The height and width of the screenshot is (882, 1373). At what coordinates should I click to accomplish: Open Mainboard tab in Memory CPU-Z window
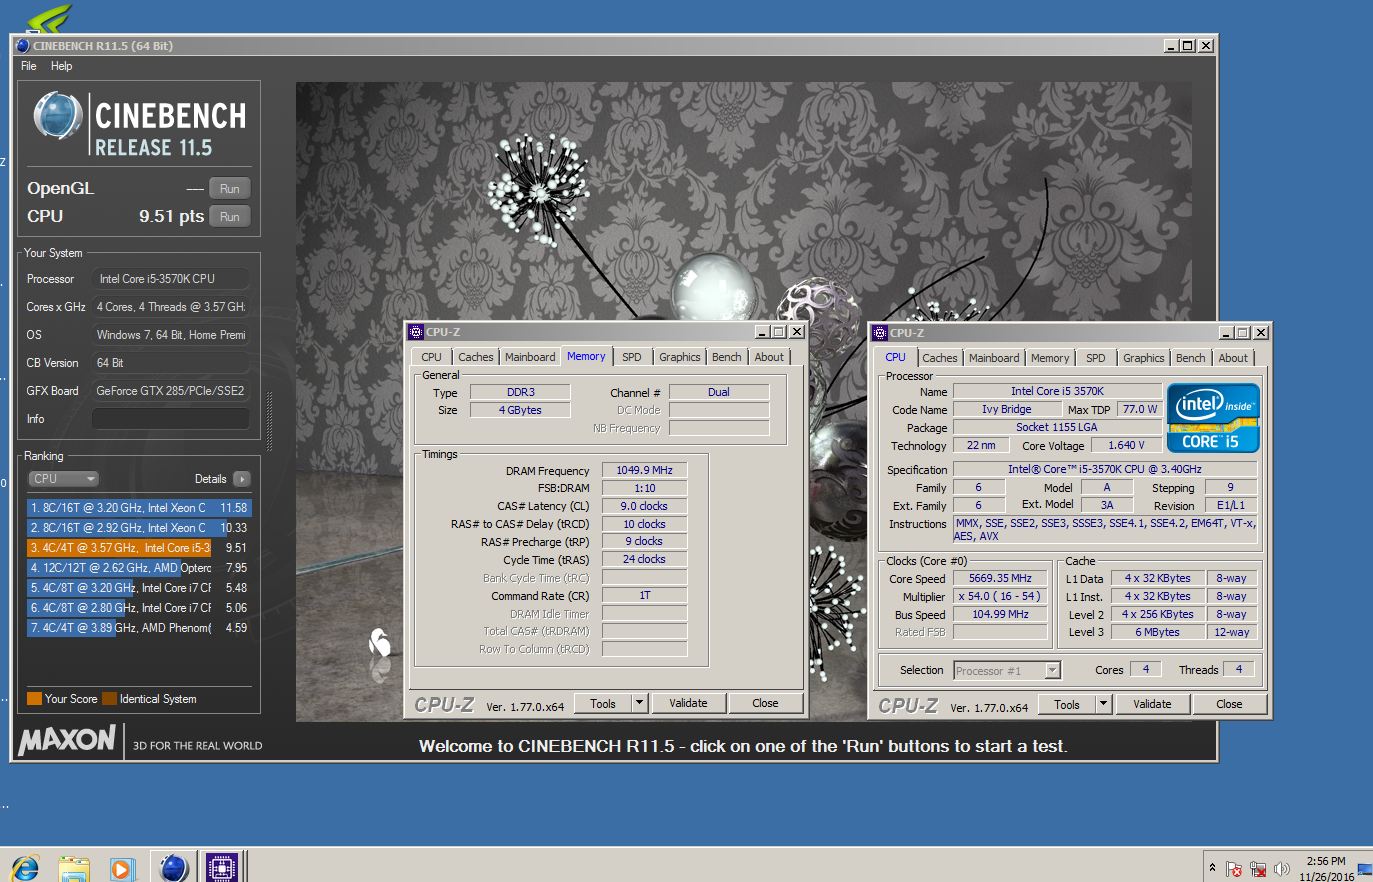click(x=530, y=357)
